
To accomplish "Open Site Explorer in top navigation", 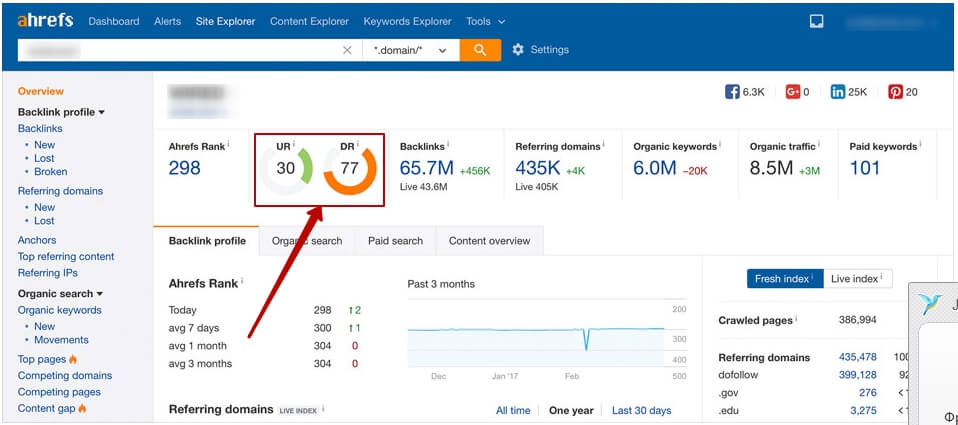I will coord(225,21).
